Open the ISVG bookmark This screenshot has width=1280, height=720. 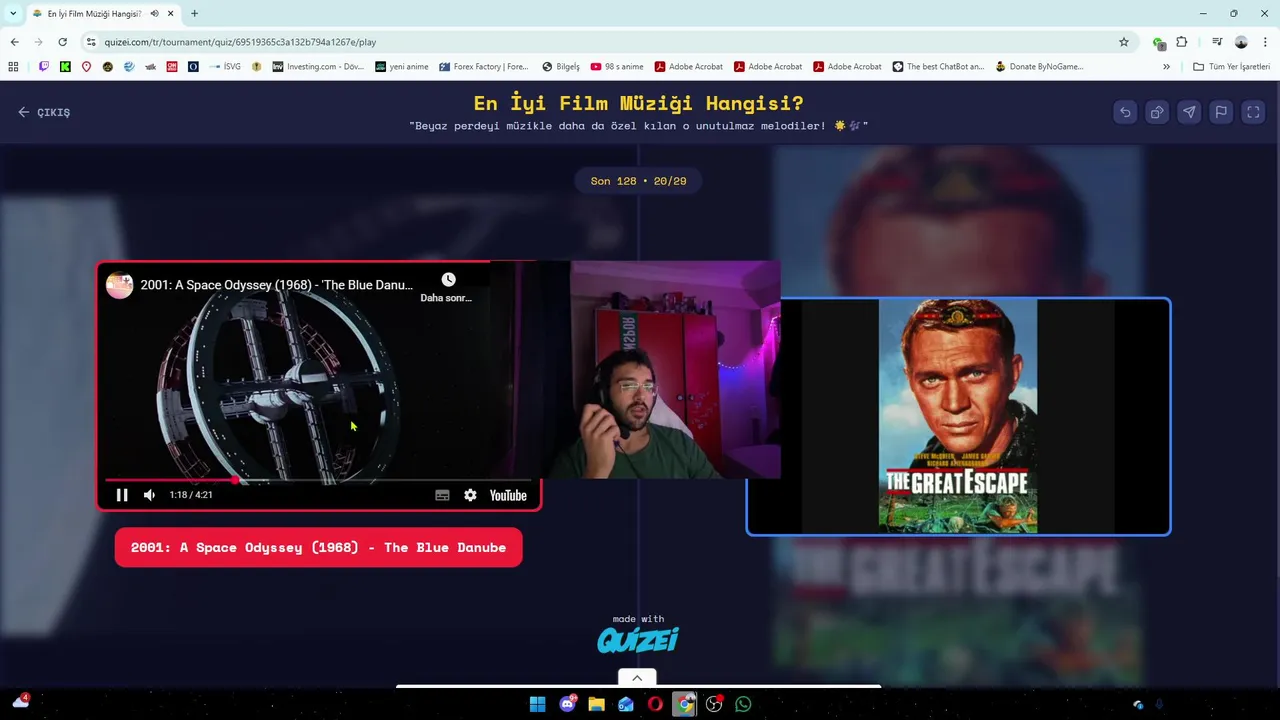point(224,67)
